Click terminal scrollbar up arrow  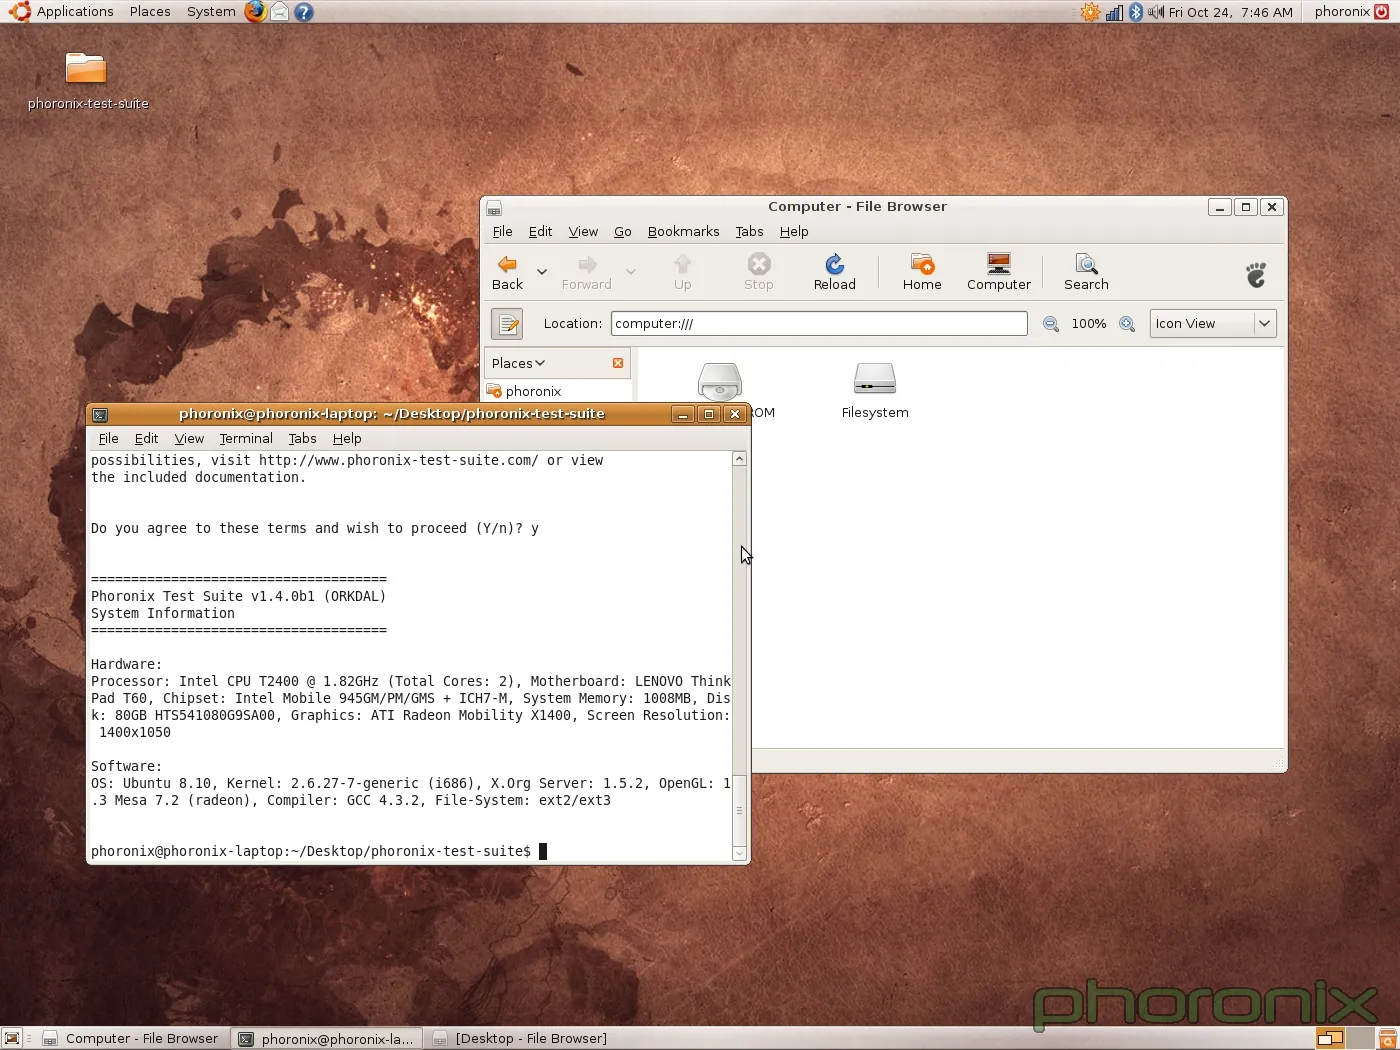pos(739,459)
